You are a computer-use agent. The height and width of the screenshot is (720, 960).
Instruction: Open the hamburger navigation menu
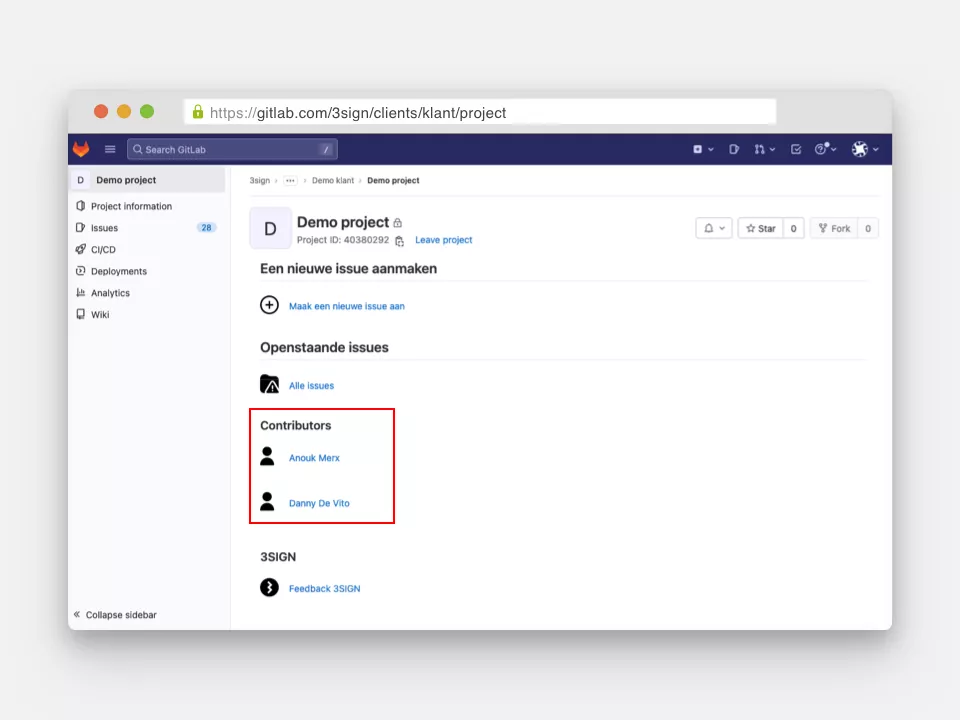click(110, 150)
